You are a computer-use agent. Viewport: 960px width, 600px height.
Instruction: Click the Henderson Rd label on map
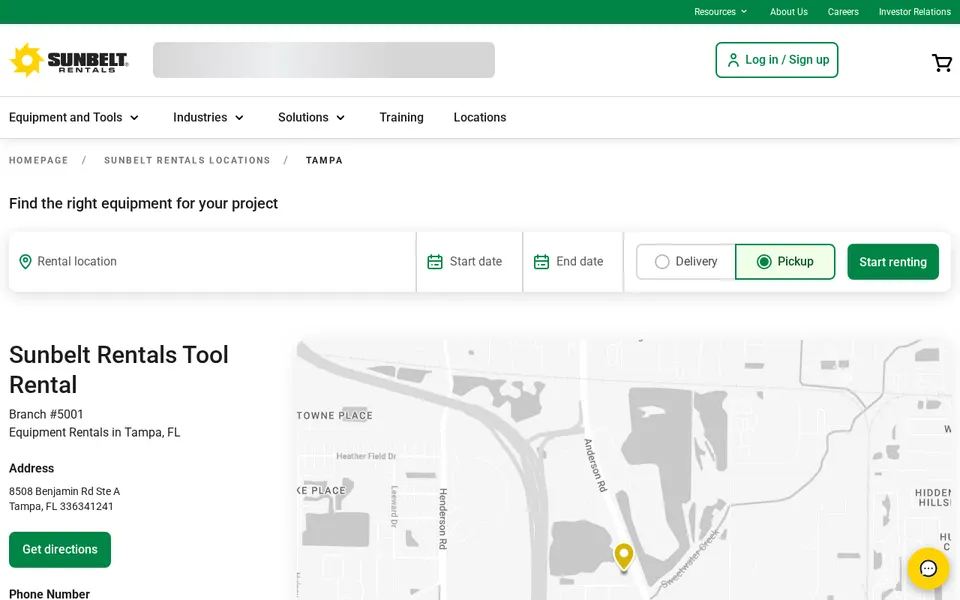(x=443, y=519)
